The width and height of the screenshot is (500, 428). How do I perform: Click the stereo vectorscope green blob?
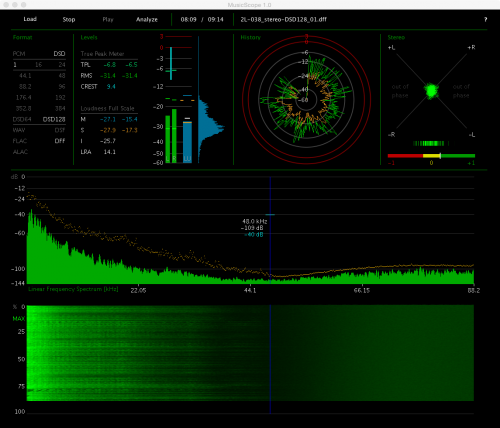[x=431, y=90]
